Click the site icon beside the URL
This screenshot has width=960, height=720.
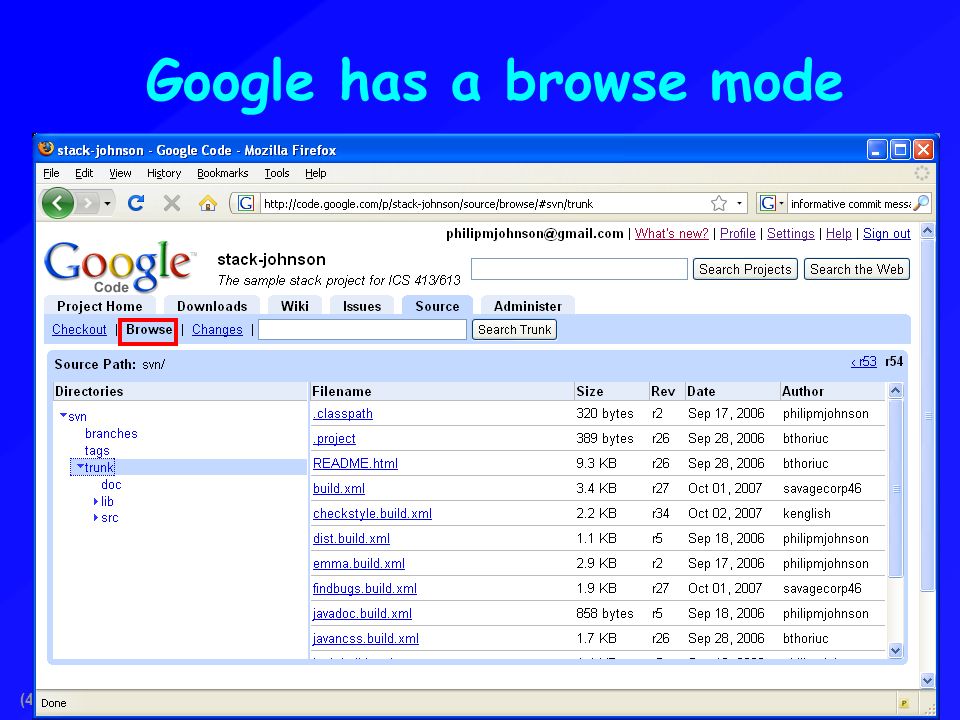tap(246, 203)
